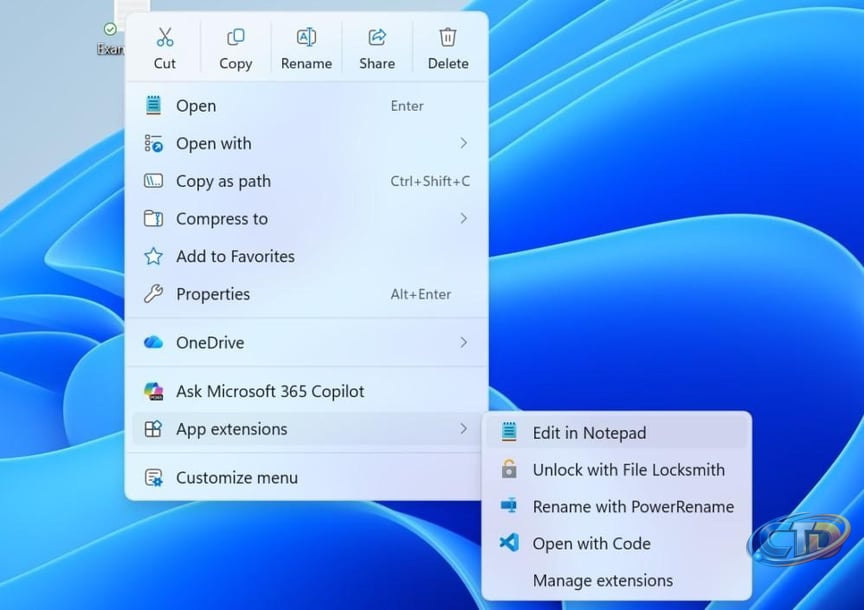864x610 pixels.
Task: Click the Open menu entry label
Action: 196,106
